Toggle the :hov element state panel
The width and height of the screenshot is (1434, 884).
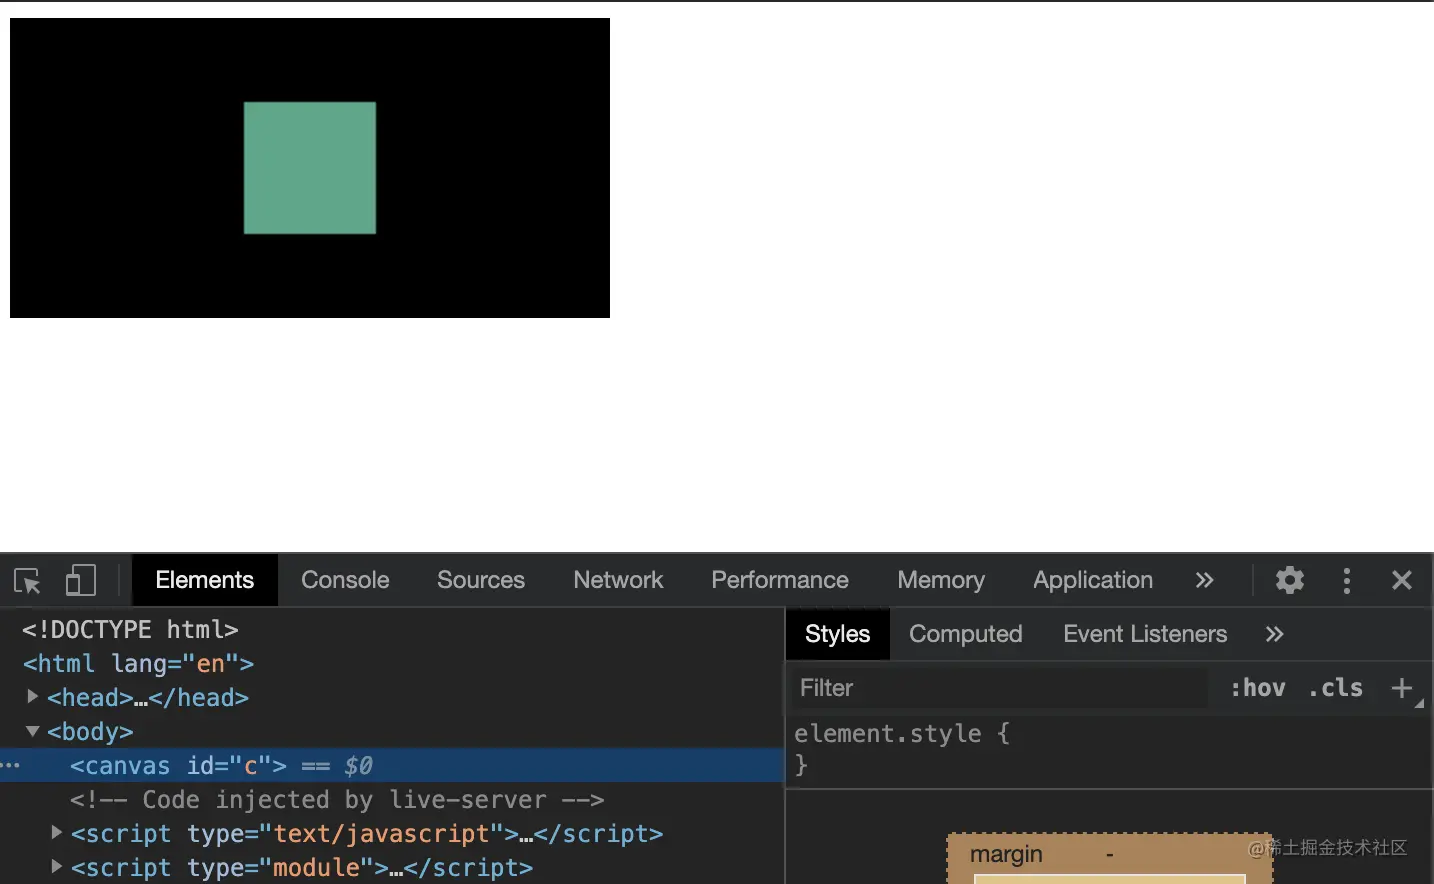click(1258, 688)
